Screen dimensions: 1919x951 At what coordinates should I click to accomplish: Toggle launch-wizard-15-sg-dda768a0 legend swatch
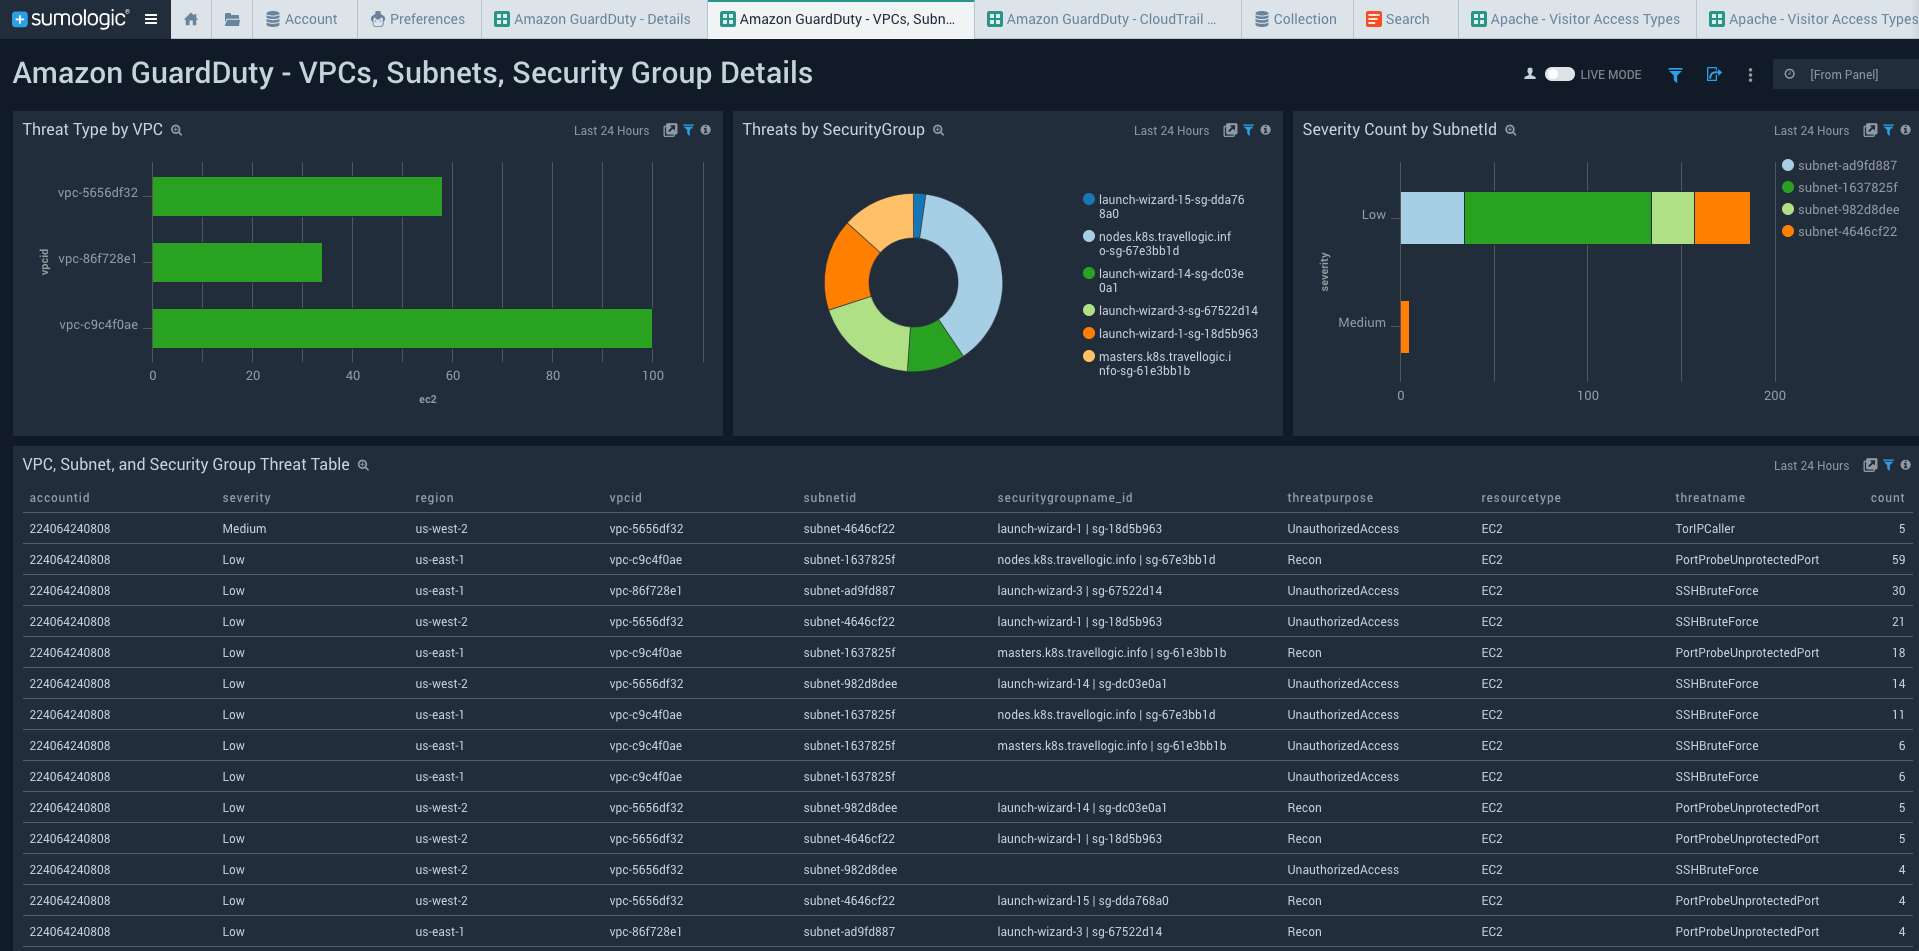click(1089, 200)
